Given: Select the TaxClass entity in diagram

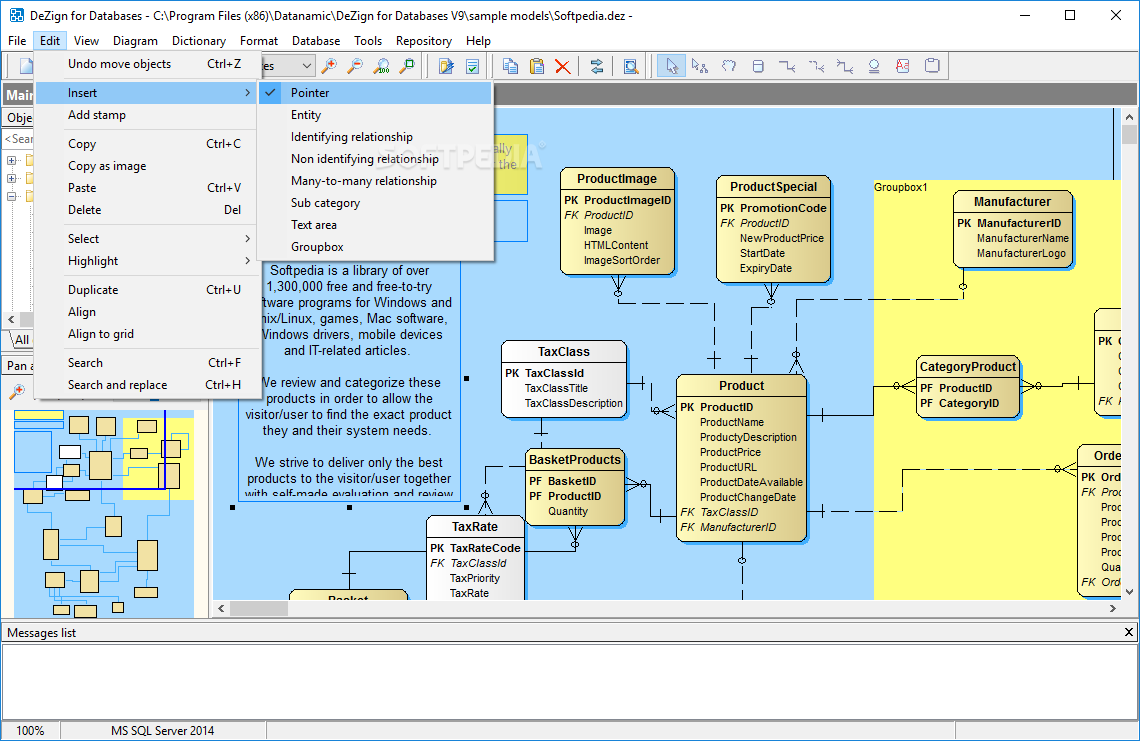Looking at the screenshot, I should [563, 378].
